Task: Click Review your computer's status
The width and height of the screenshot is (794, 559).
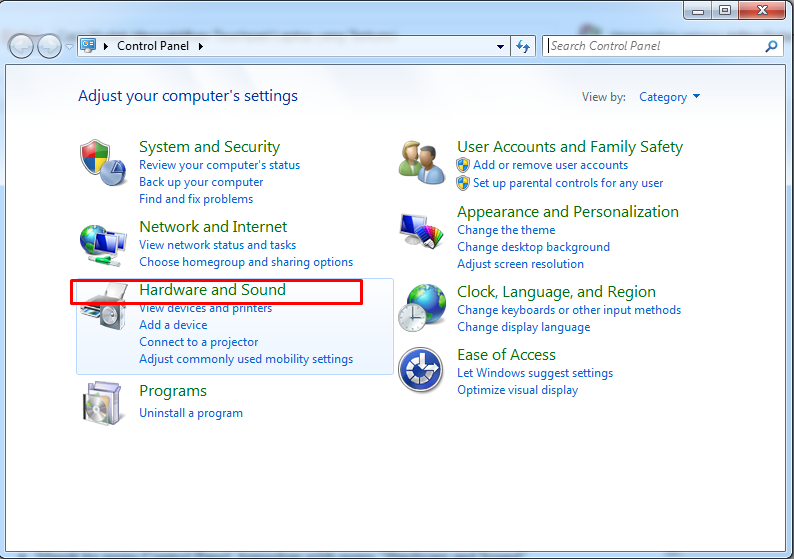Action: pos(220,165)
